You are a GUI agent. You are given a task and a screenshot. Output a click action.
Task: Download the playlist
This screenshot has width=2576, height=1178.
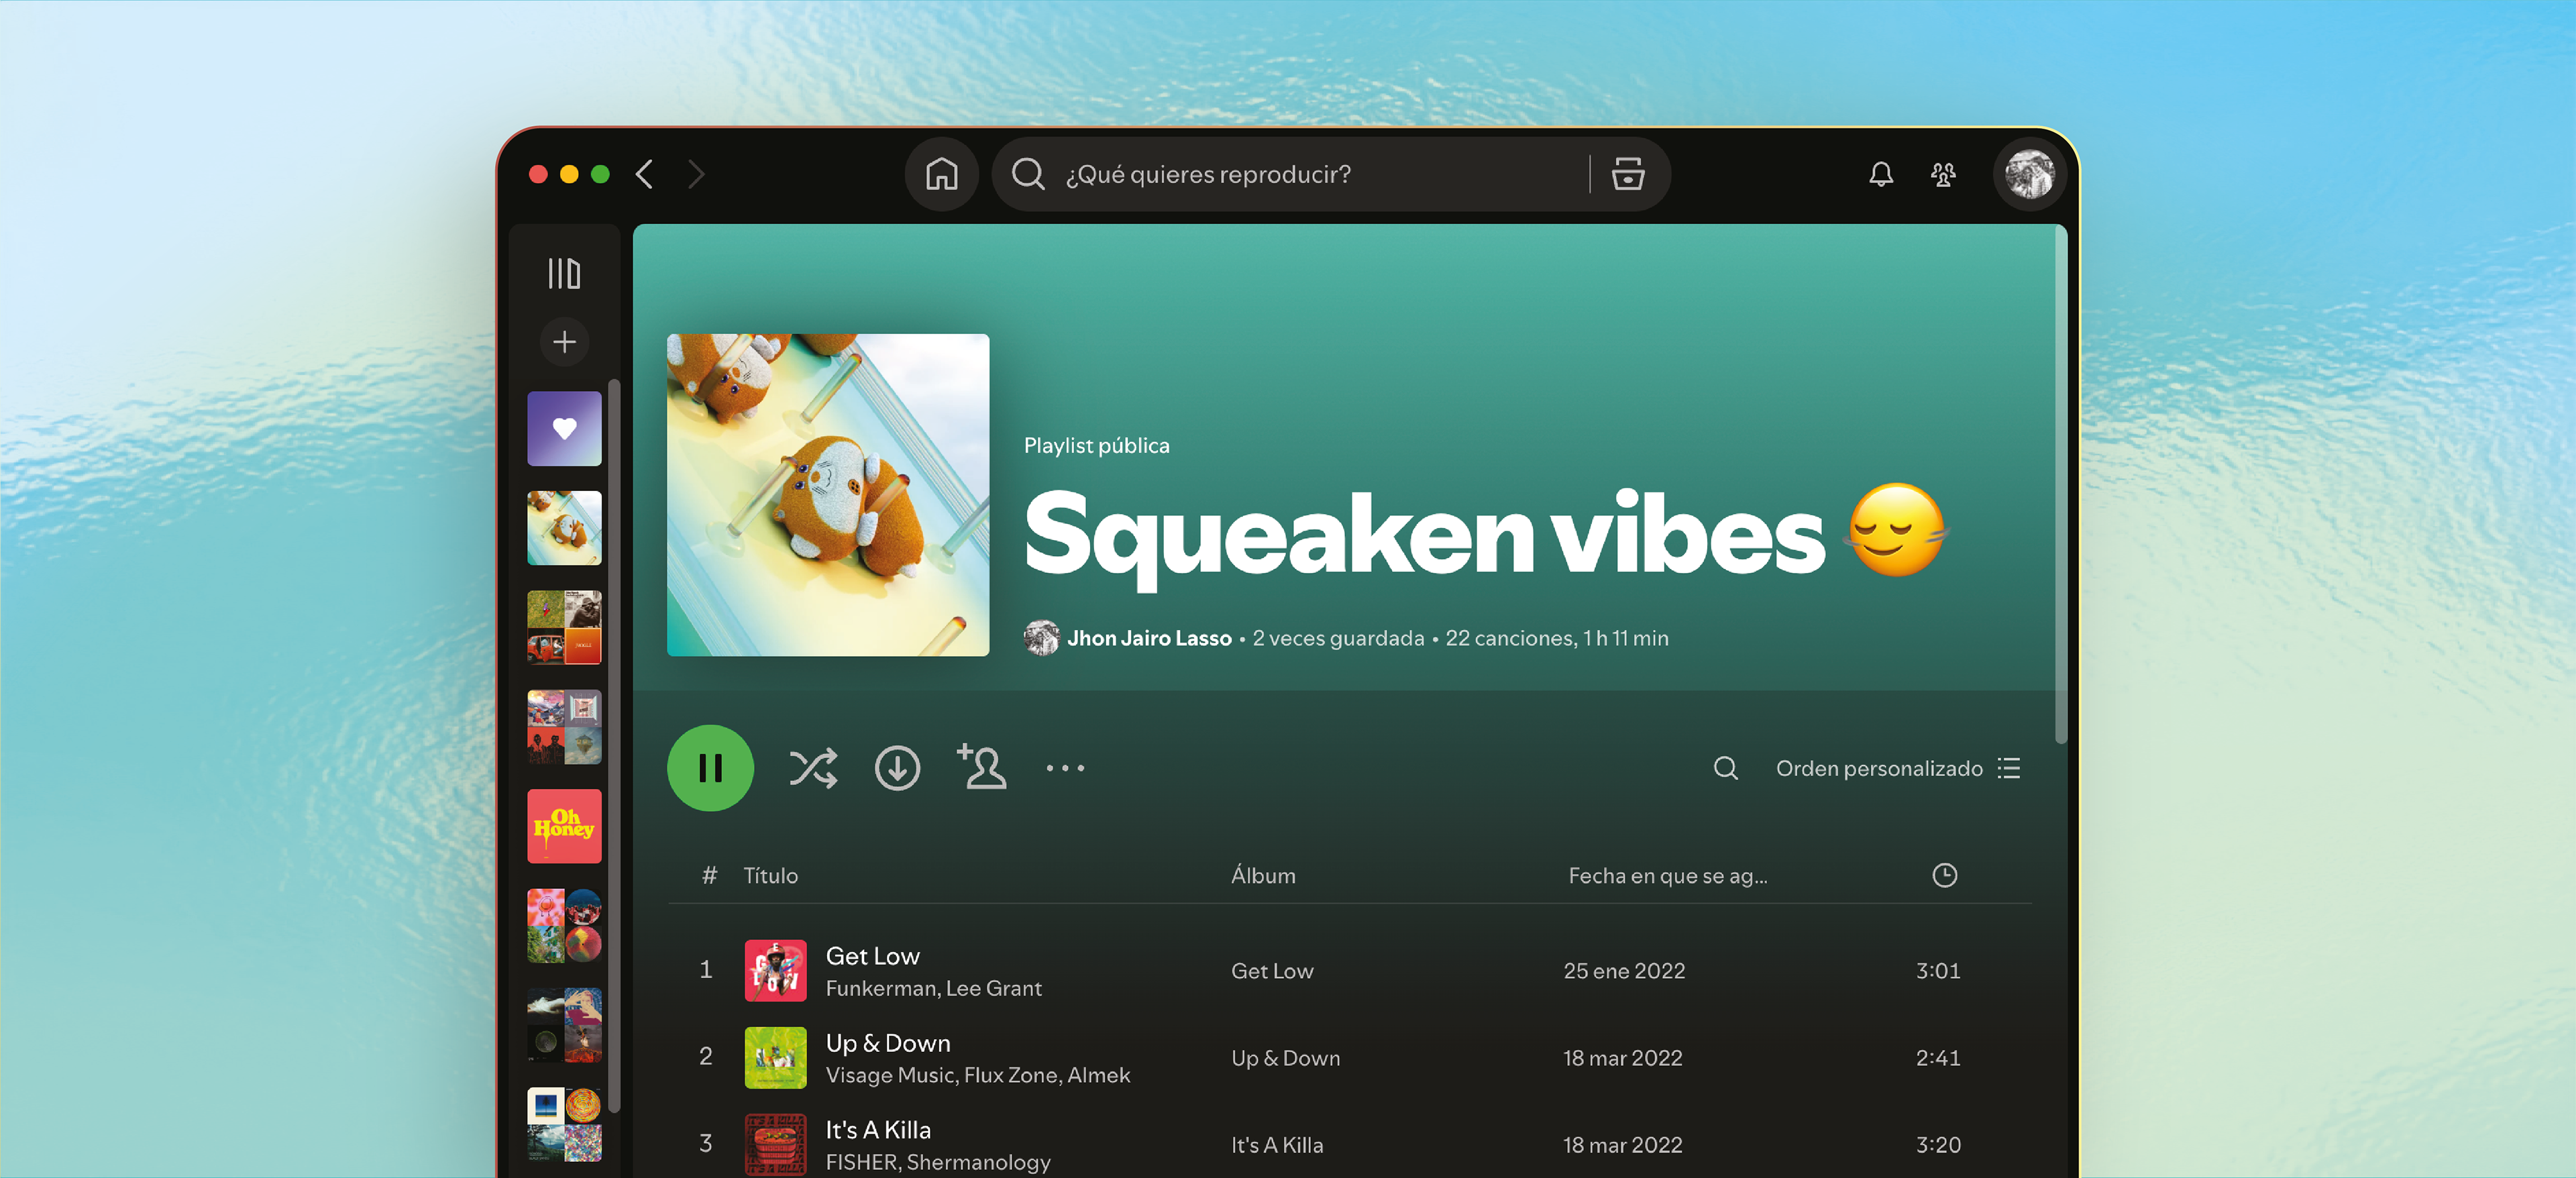coord(897,768)
